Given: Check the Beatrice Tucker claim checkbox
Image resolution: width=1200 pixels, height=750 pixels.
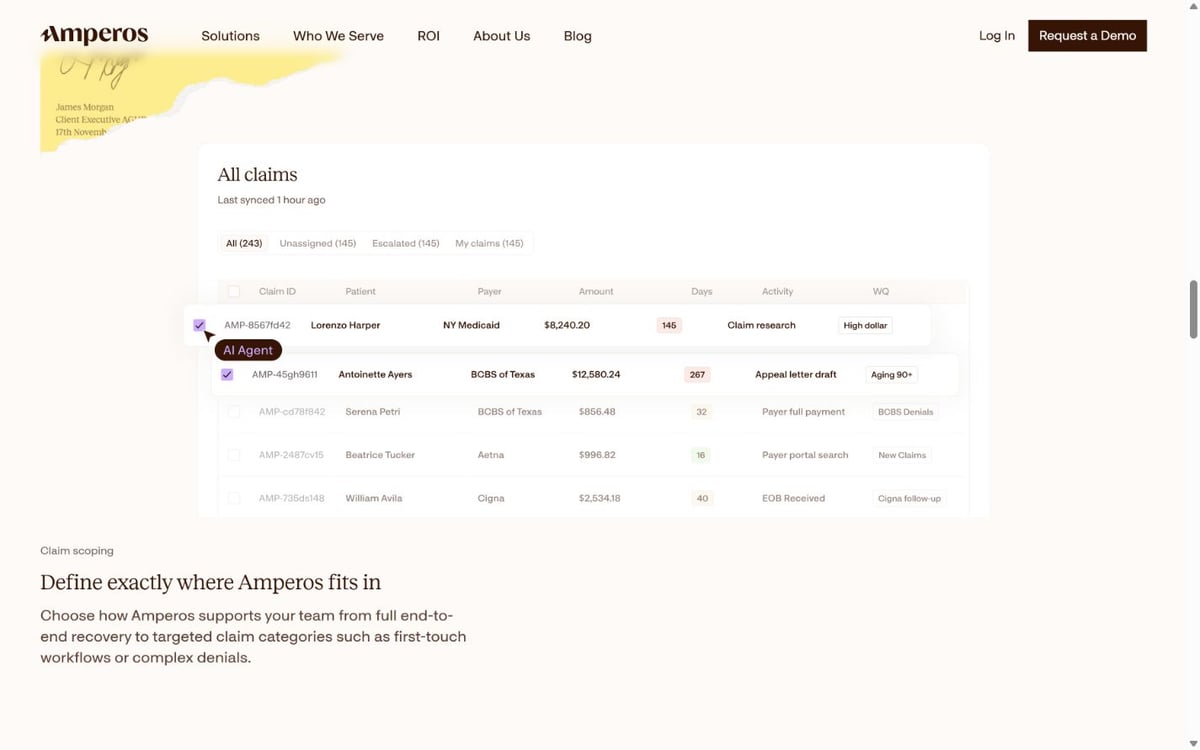Looking at the screenshot, I should [x=234, y=455].
